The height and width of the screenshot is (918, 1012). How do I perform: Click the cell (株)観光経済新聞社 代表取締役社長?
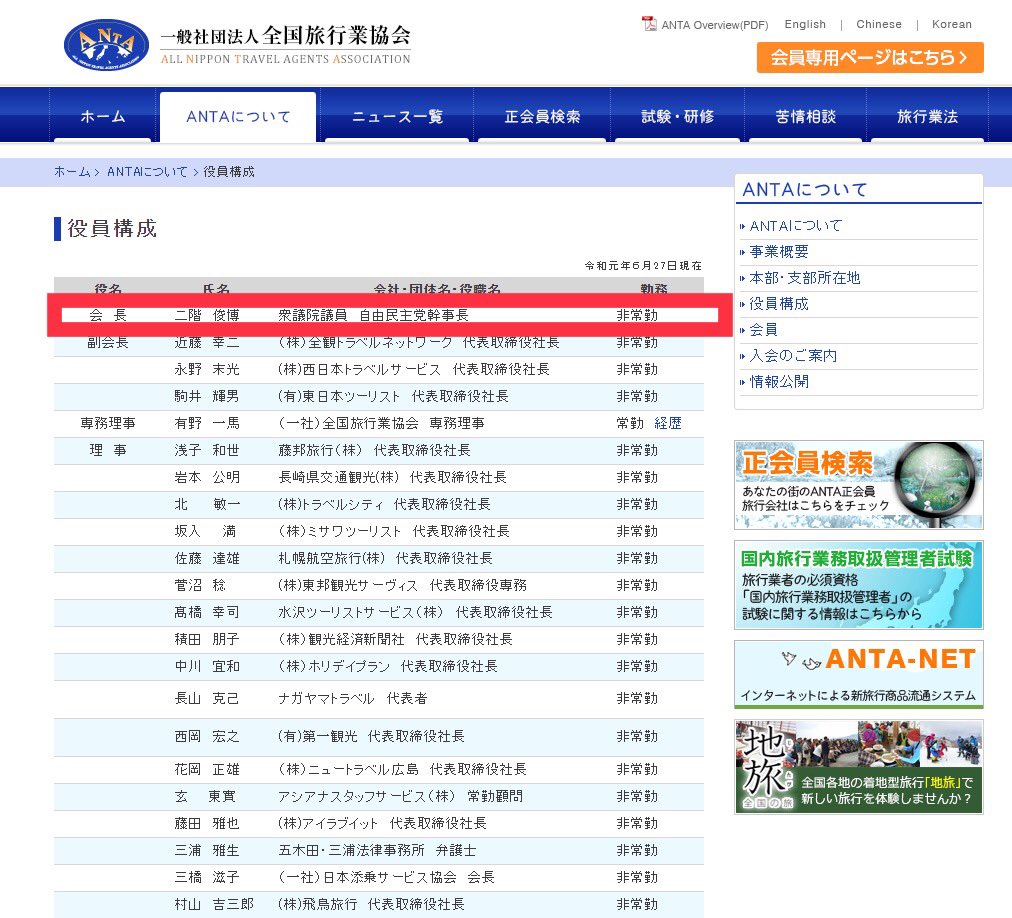(395, 640)
